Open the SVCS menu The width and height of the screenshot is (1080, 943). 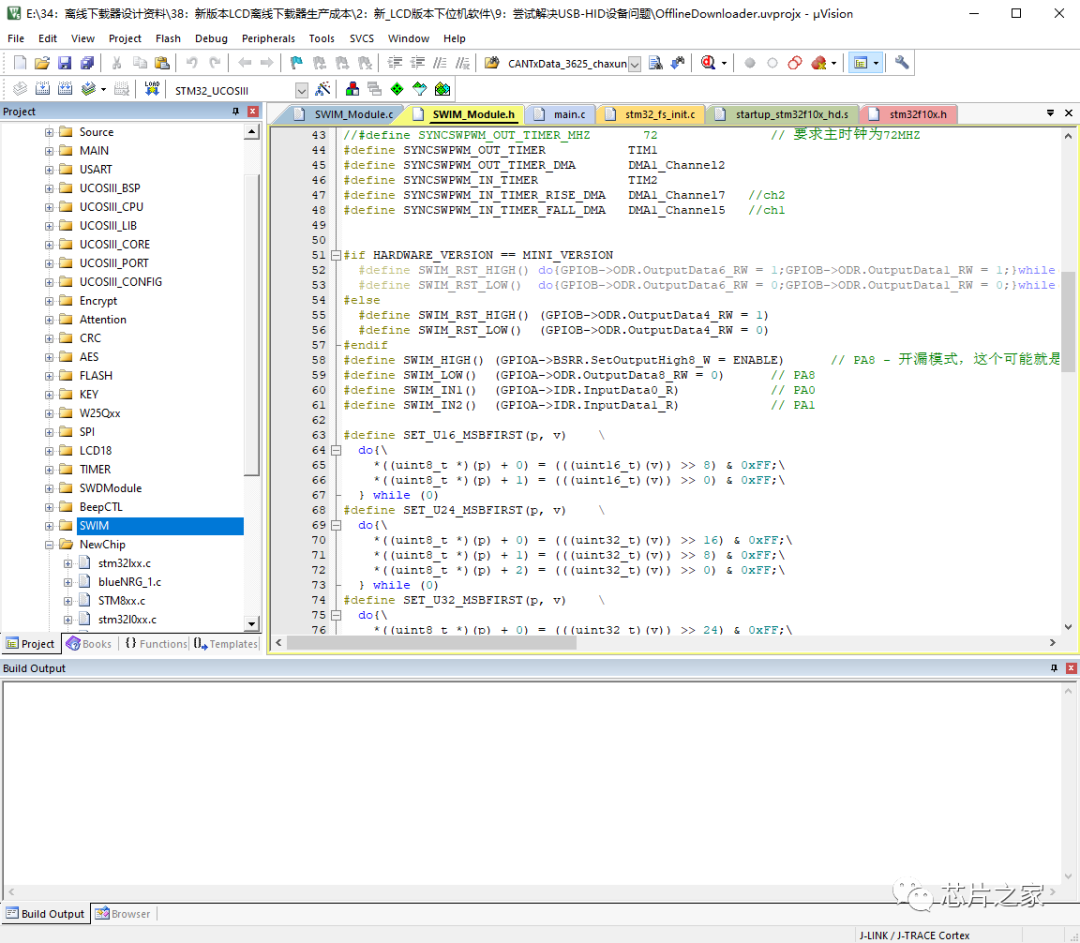pos(362,39)
